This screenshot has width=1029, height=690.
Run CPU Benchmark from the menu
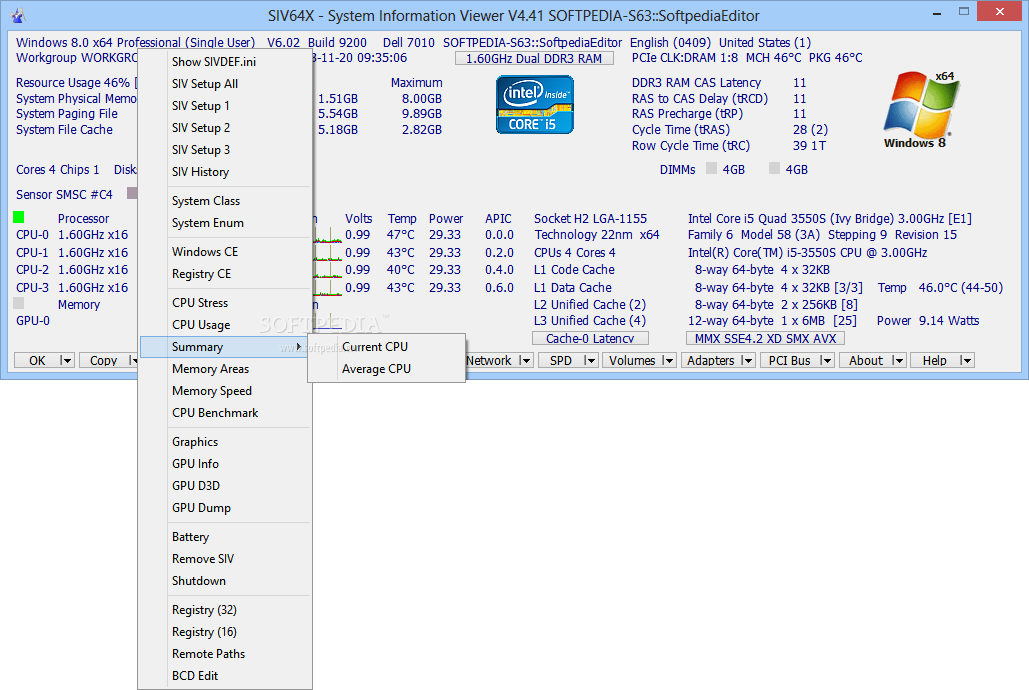(x=225, y=413)
